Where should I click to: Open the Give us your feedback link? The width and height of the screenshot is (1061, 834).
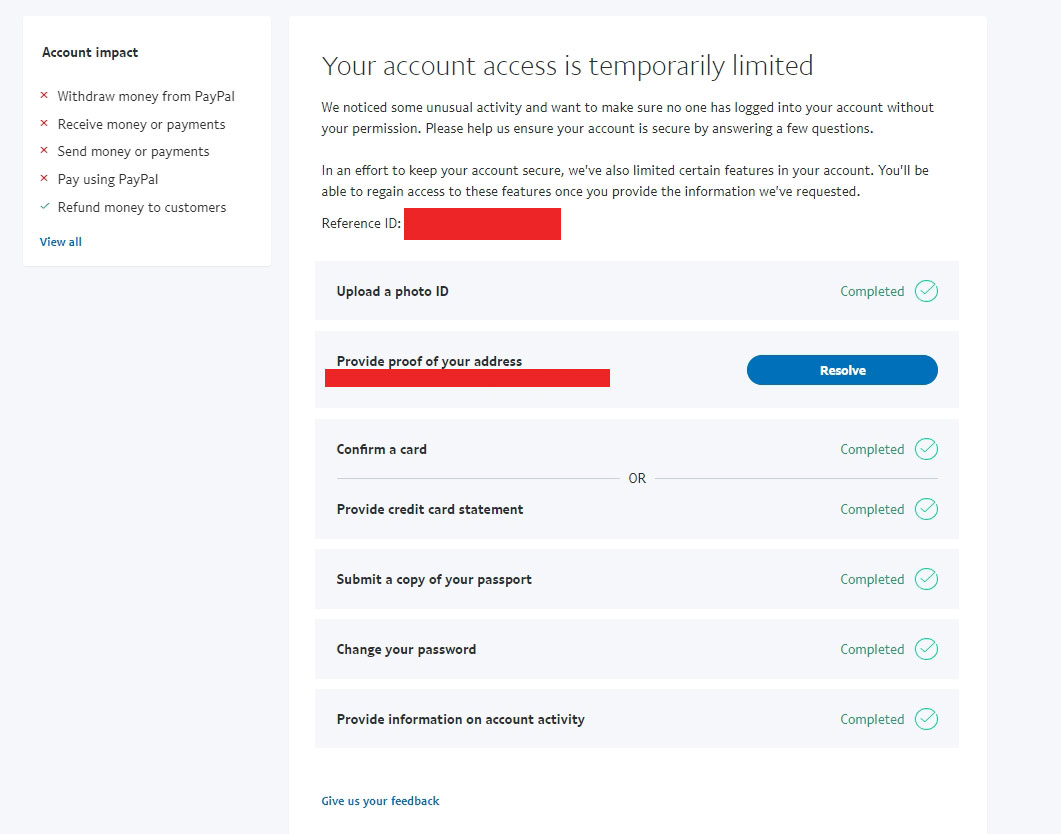point(380,801)
